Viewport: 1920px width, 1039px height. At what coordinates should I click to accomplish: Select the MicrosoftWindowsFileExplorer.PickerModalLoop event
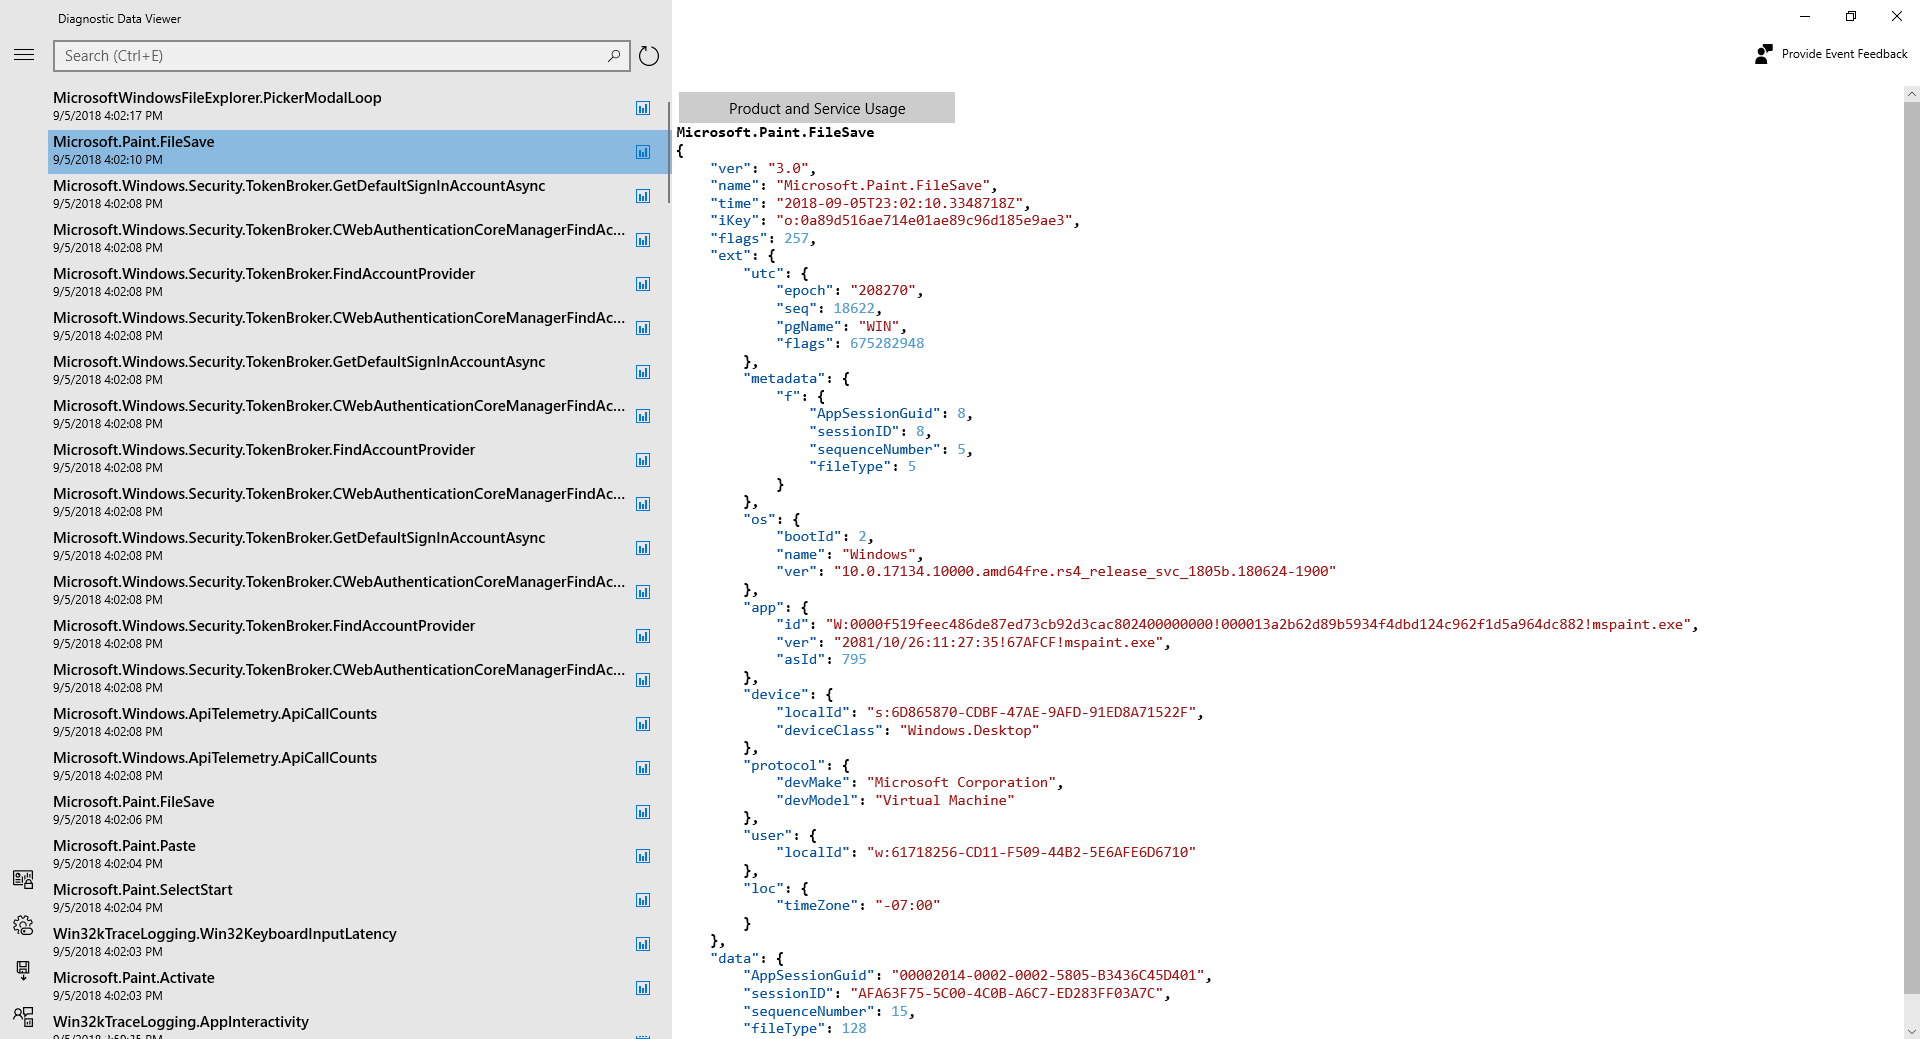[x=217, y=98]
